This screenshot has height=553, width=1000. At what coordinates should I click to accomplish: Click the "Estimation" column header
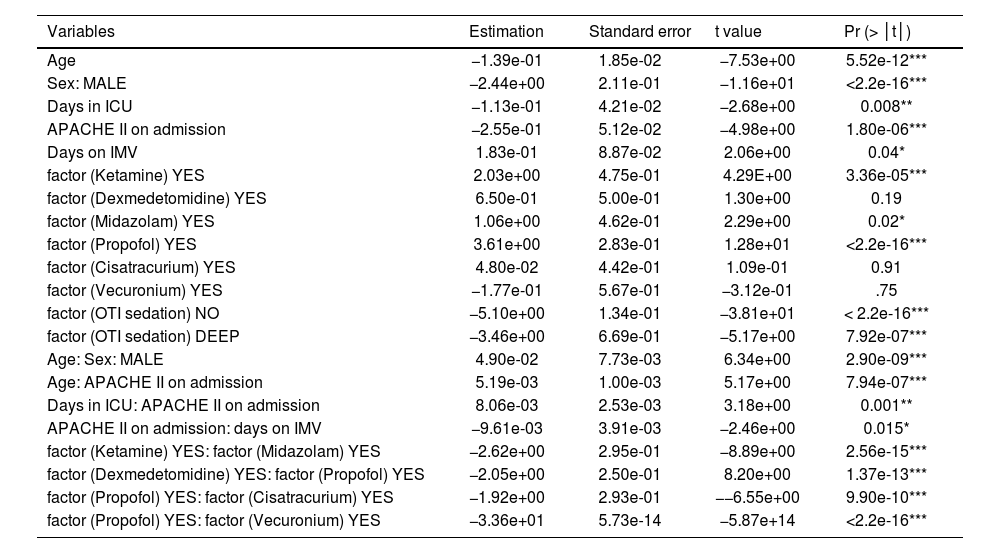point(506,31)
